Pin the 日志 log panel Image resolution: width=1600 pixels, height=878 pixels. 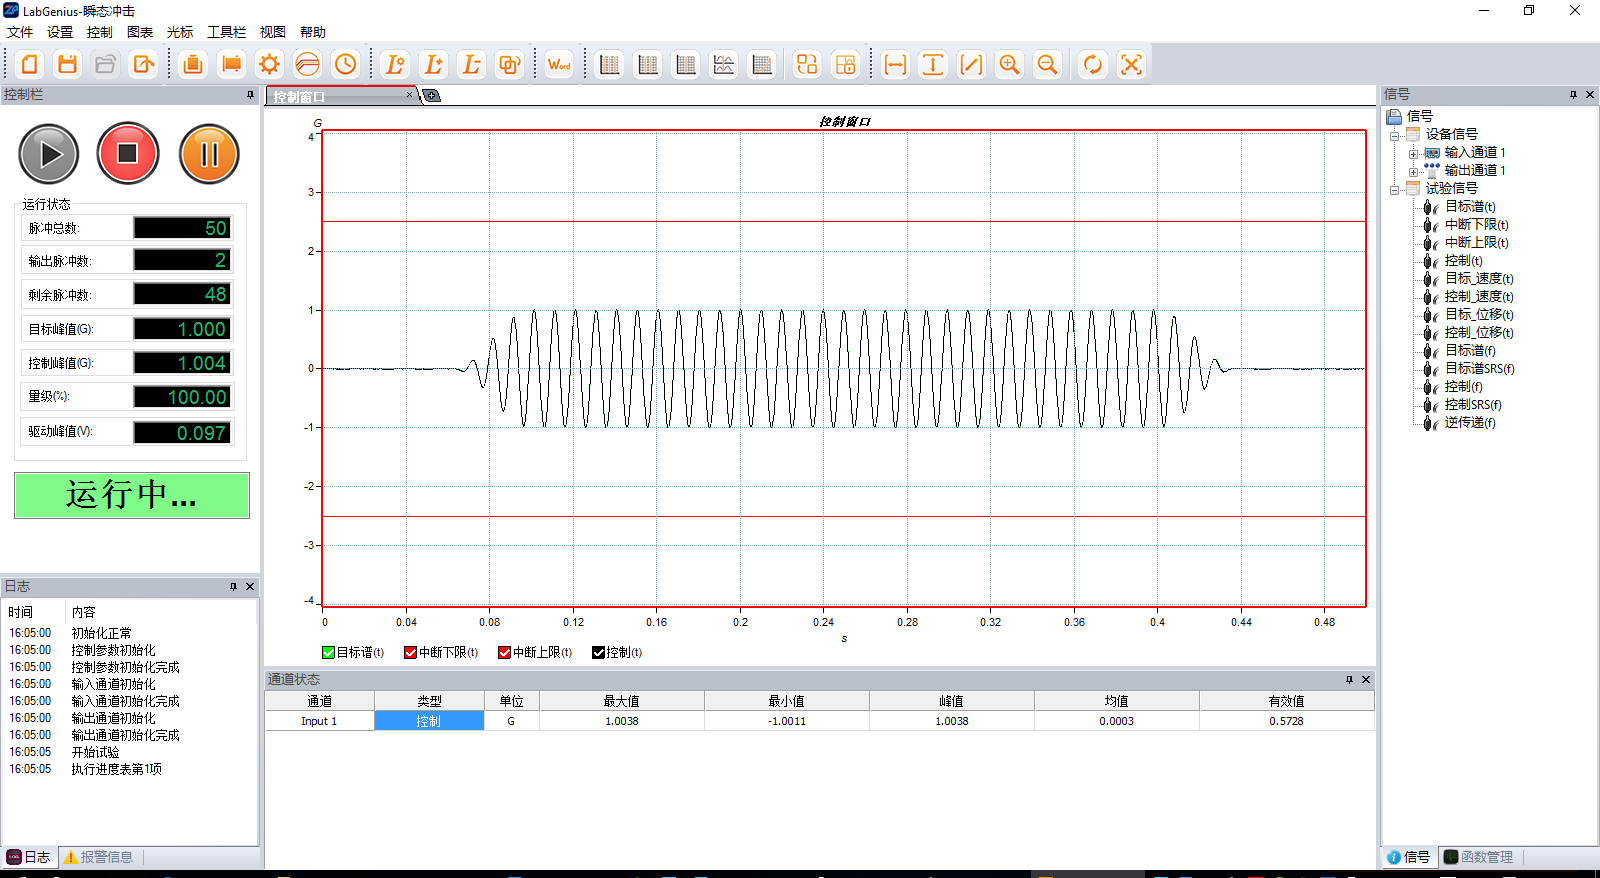pyautogui.click(x=233, y=587)
